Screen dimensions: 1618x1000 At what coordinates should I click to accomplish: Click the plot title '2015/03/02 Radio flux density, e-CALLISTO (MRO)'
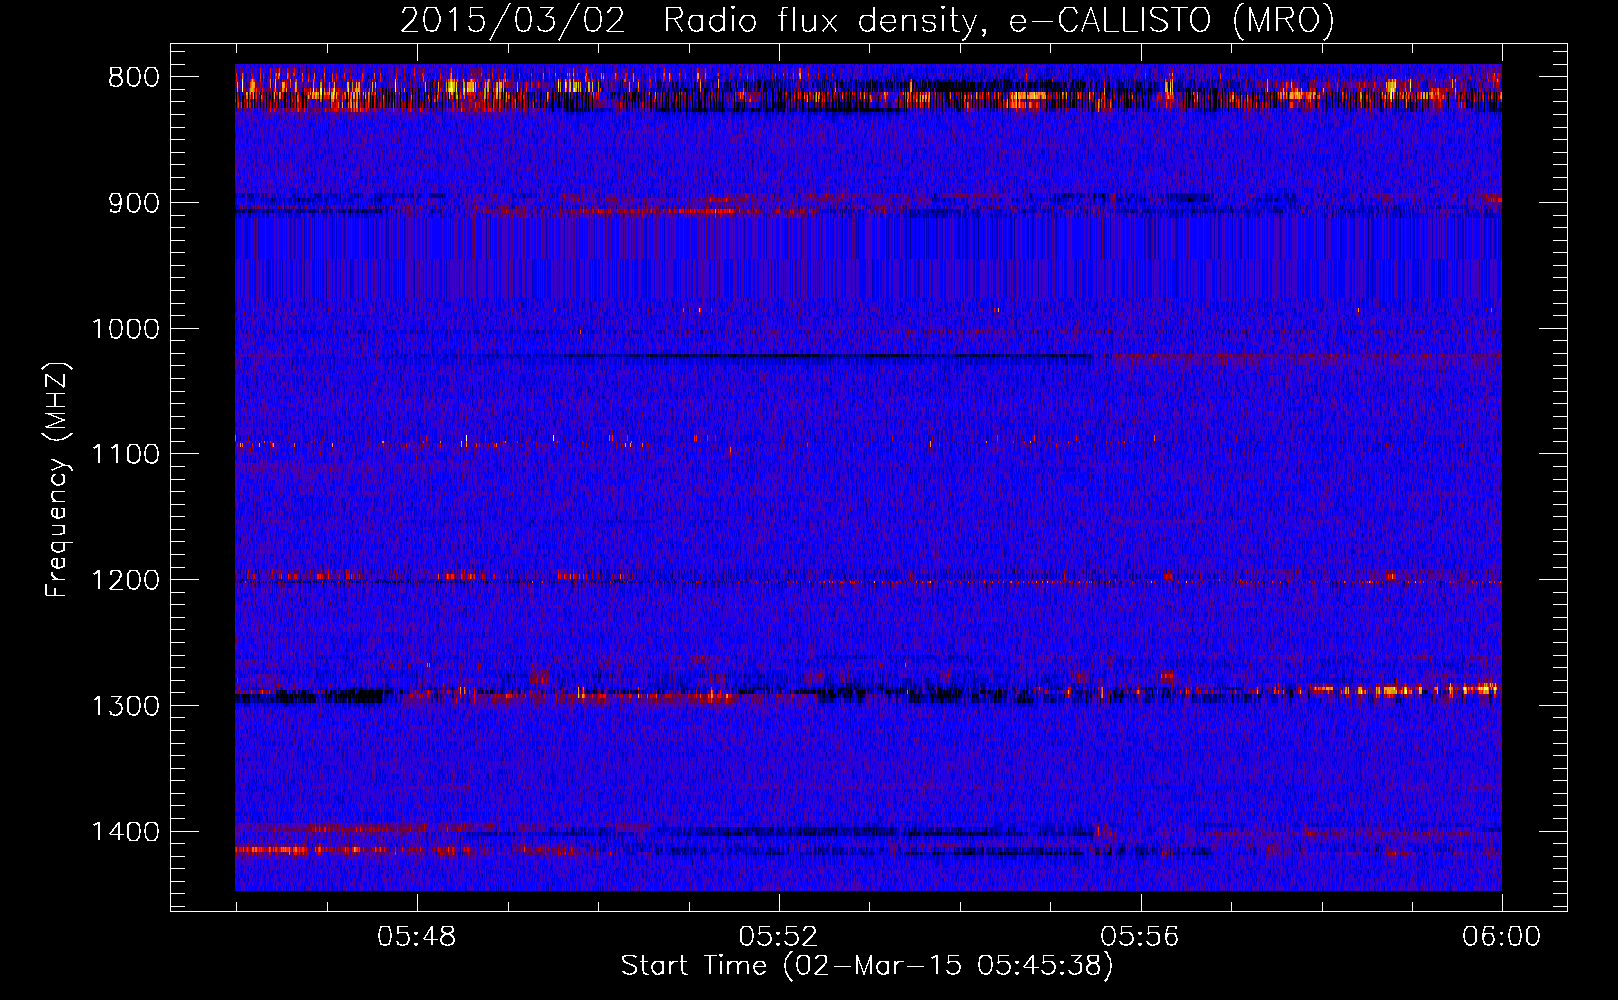point(867,20)
